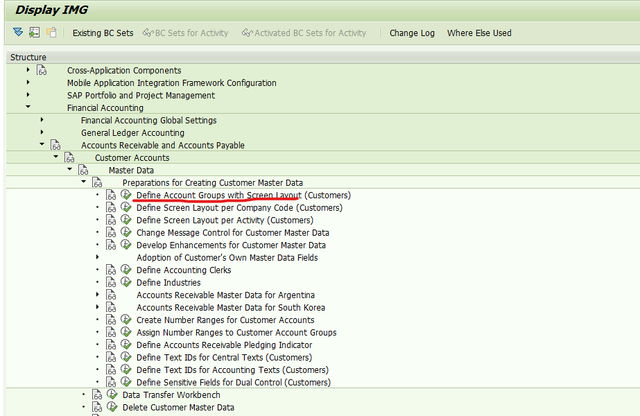Open documentation for Accounts Receivable Master Data for Argentina
This screenshot has height=416, width=640.
[111, 295]
